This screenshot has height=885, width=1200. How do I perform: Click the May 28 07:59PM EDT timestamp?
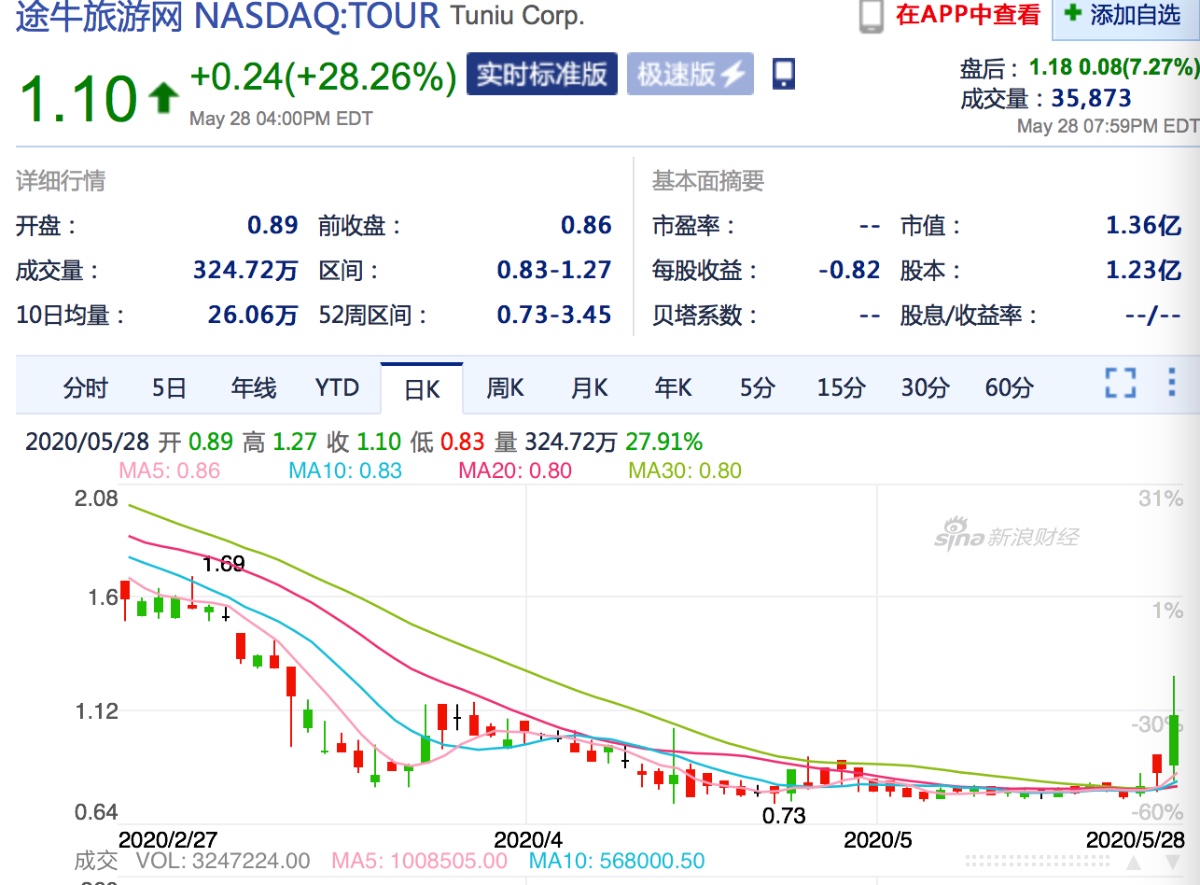click(1108, 126)
